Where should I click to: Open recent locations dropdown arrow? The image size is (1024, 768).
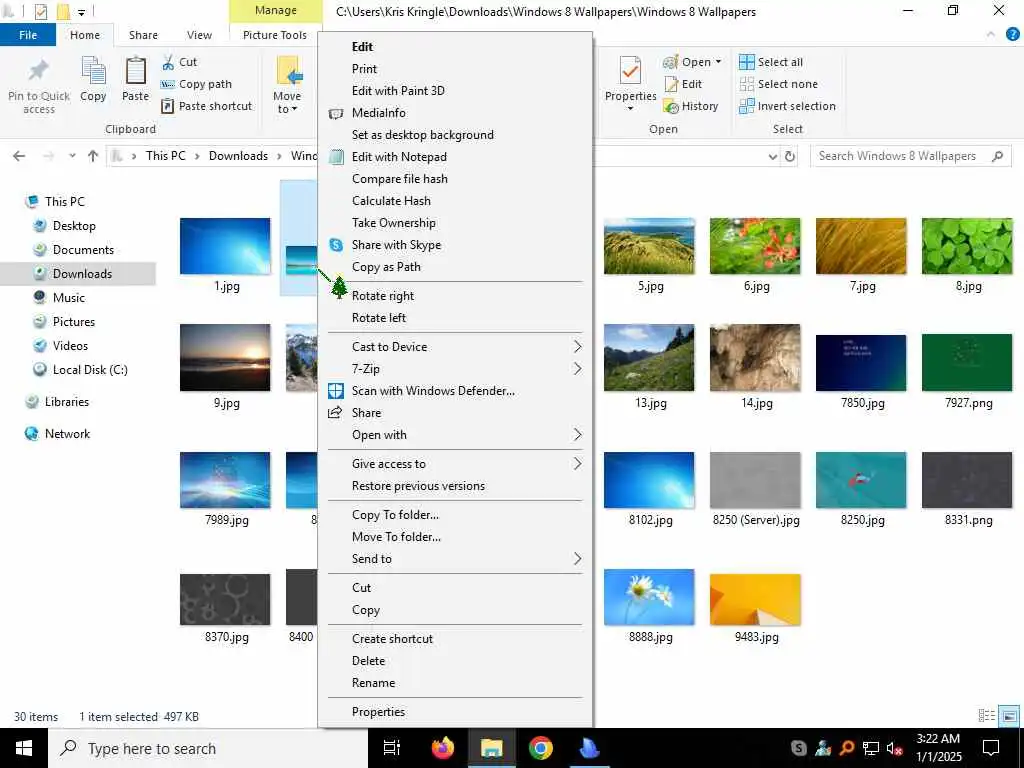pyautogui.click(x=72, y=156)
